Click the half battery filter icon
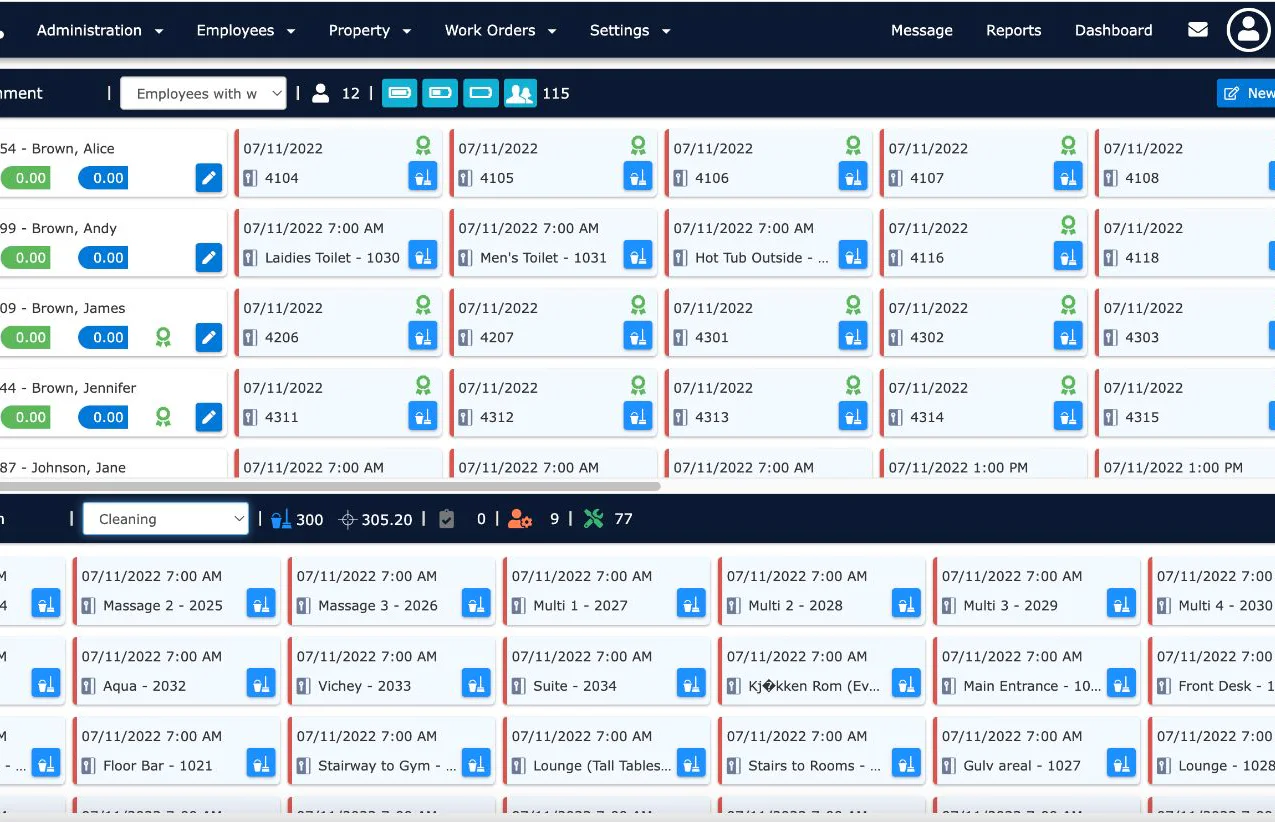 440,93
